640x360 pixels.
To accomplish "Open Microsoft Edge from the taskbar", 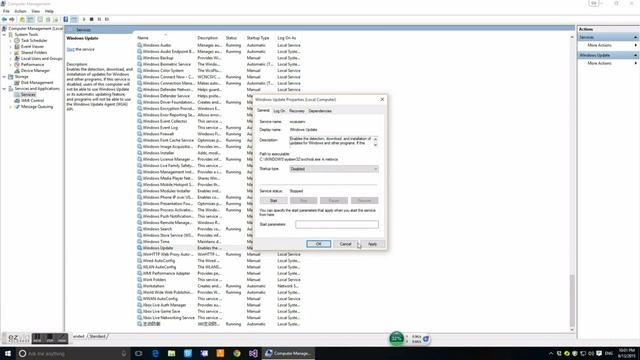I will point(155,353).
